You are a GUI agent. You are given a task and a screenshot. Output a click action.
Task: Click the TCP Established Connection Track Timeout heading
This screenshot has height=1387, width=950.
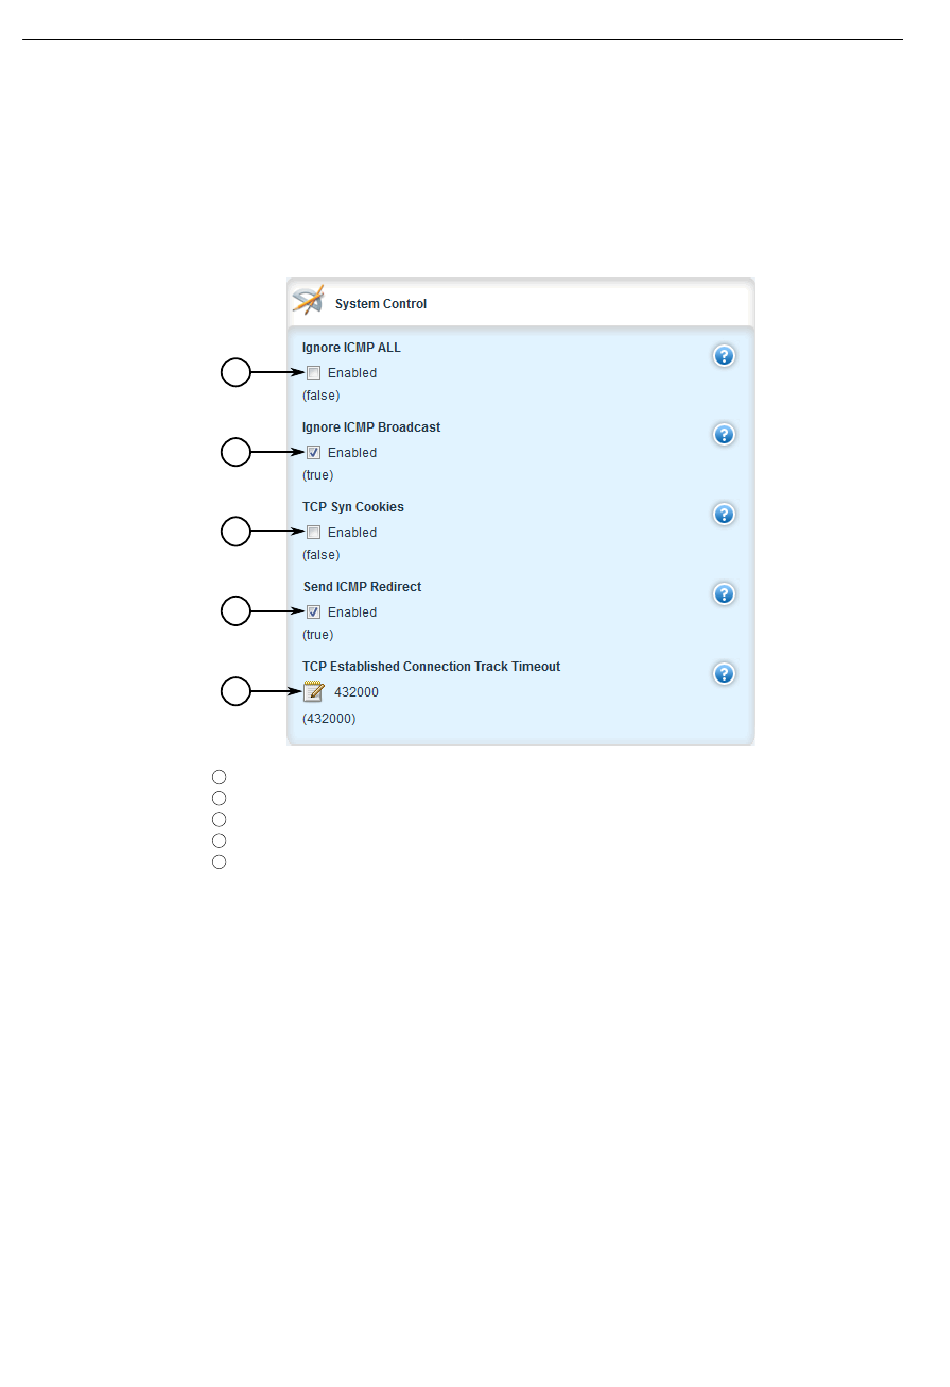[x=431, y=667]
